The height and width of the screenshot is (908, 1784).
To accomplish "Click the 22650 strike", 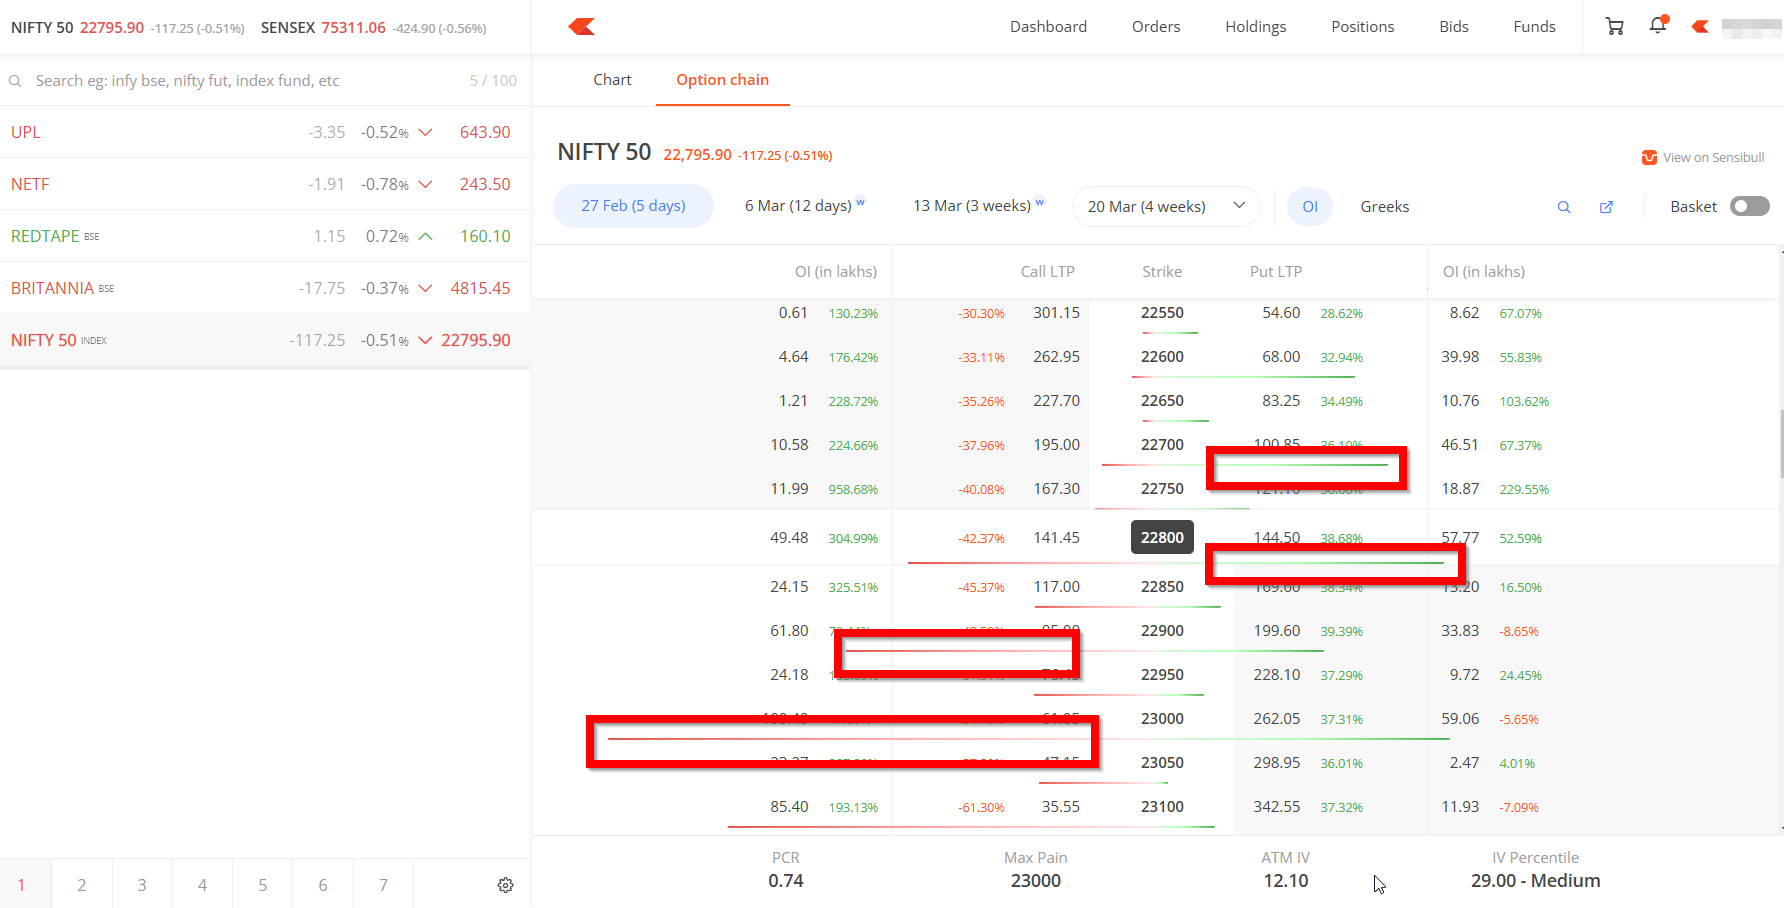I will 1162,401.
